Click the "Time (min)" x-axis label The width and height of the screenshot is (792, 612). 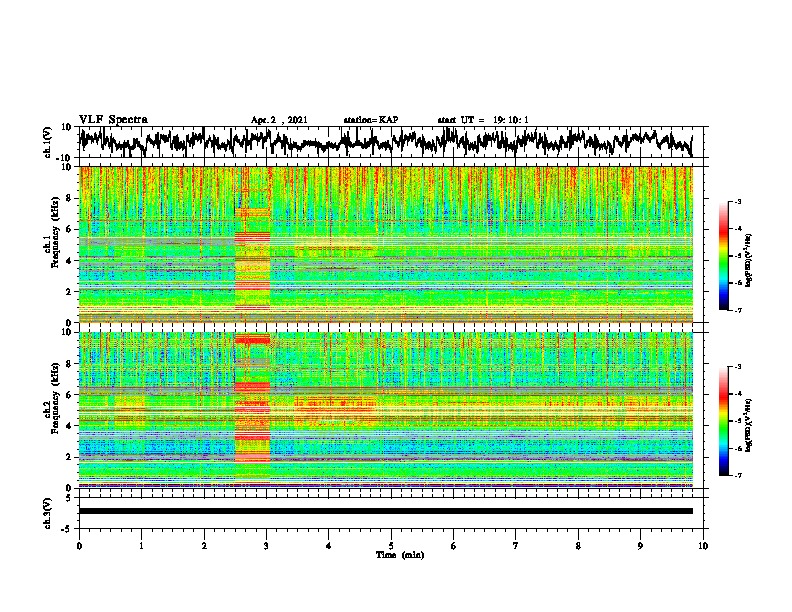click(x=400, y=555)
